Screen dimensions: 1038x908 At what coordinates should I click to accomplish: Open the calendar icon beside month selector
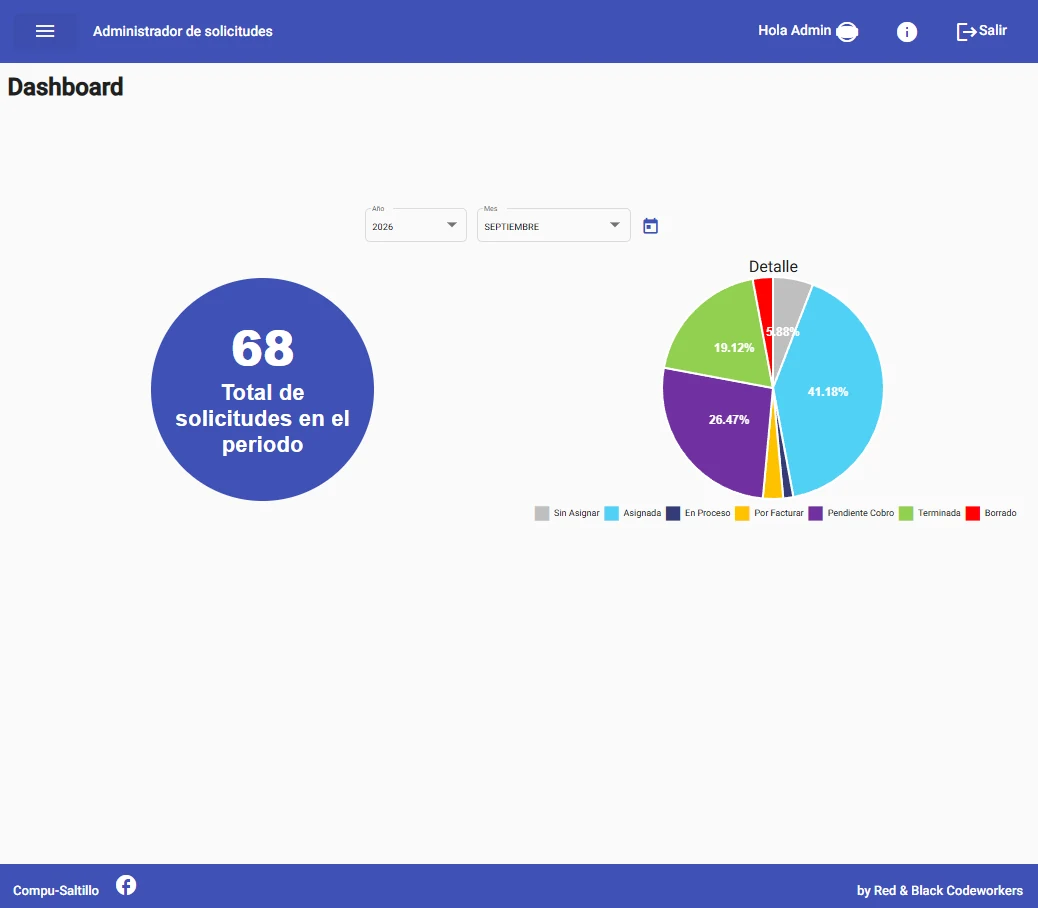650,226
